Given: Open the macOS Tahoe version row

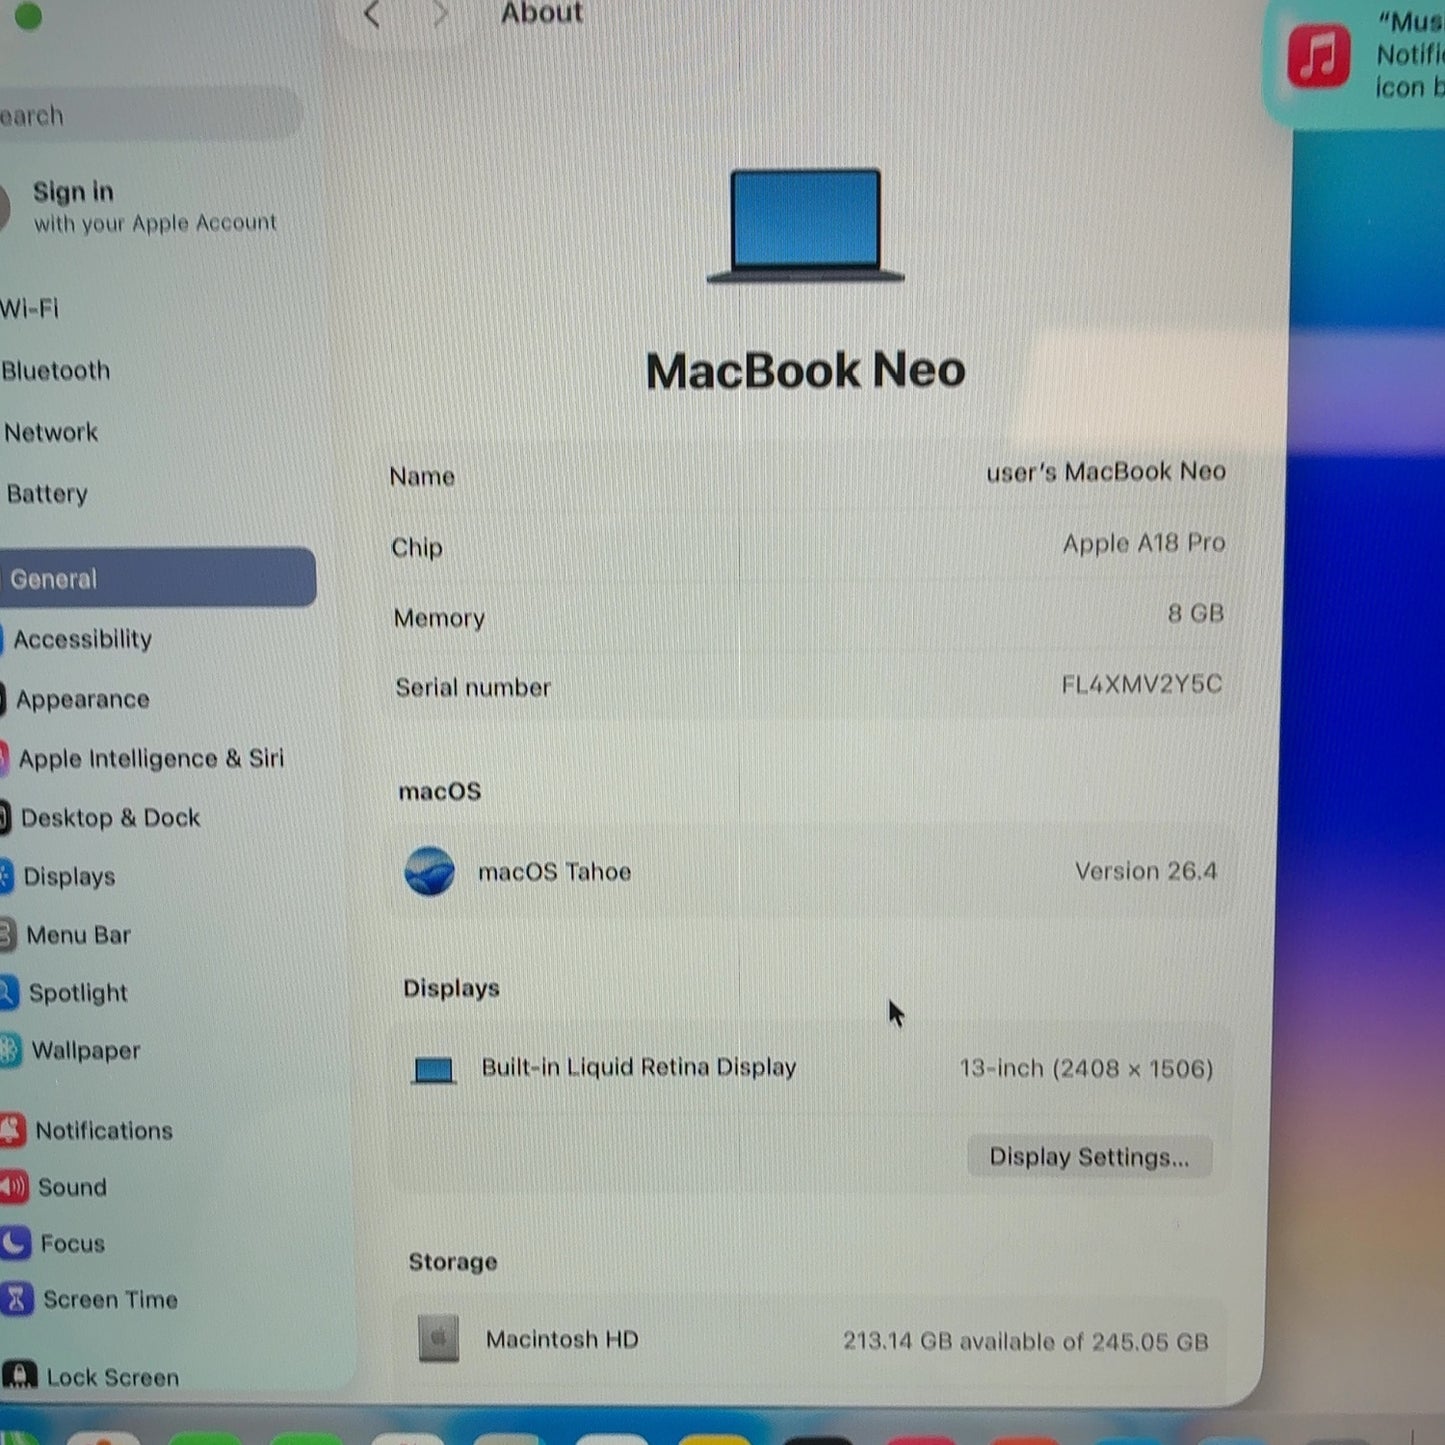Looking at the screenshot, I should [810, 872].
